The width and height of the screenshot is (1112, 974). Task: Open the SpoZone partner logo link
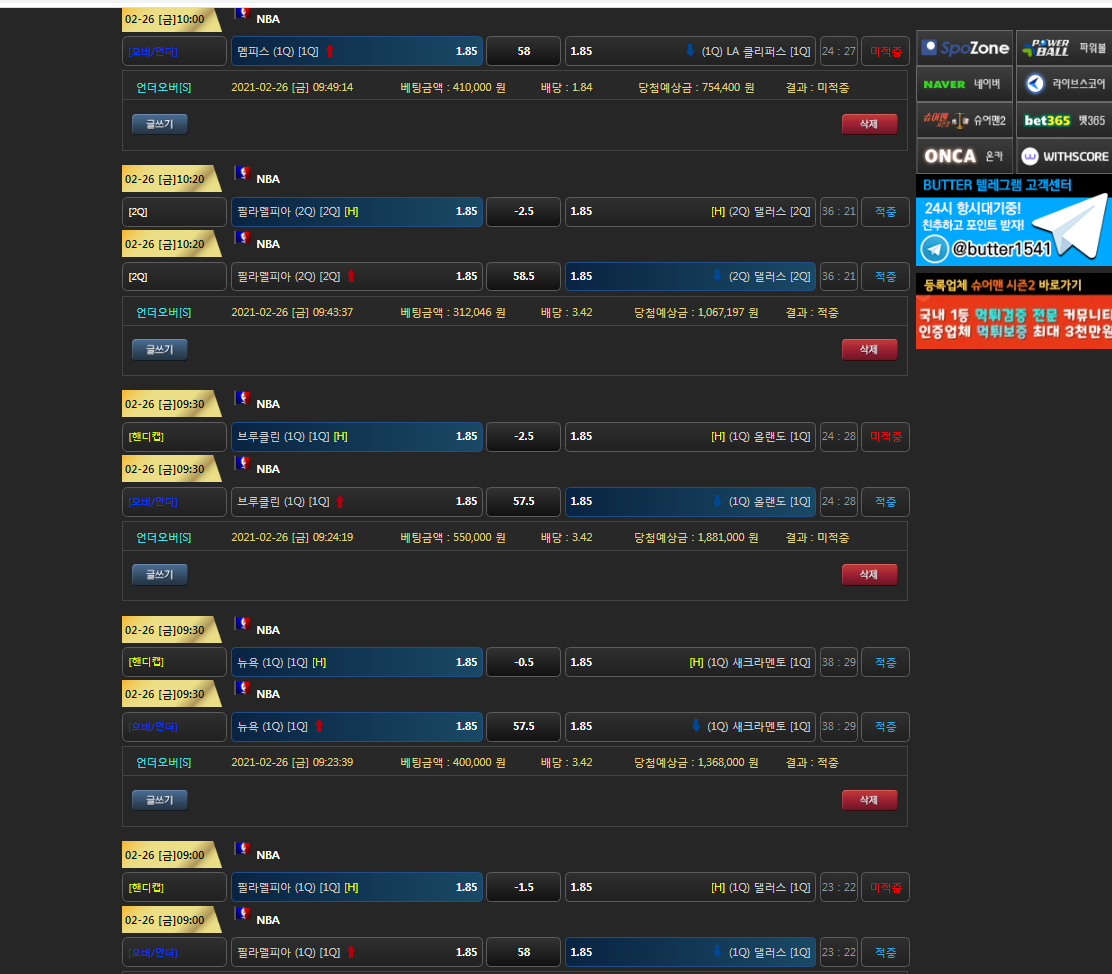965,48
